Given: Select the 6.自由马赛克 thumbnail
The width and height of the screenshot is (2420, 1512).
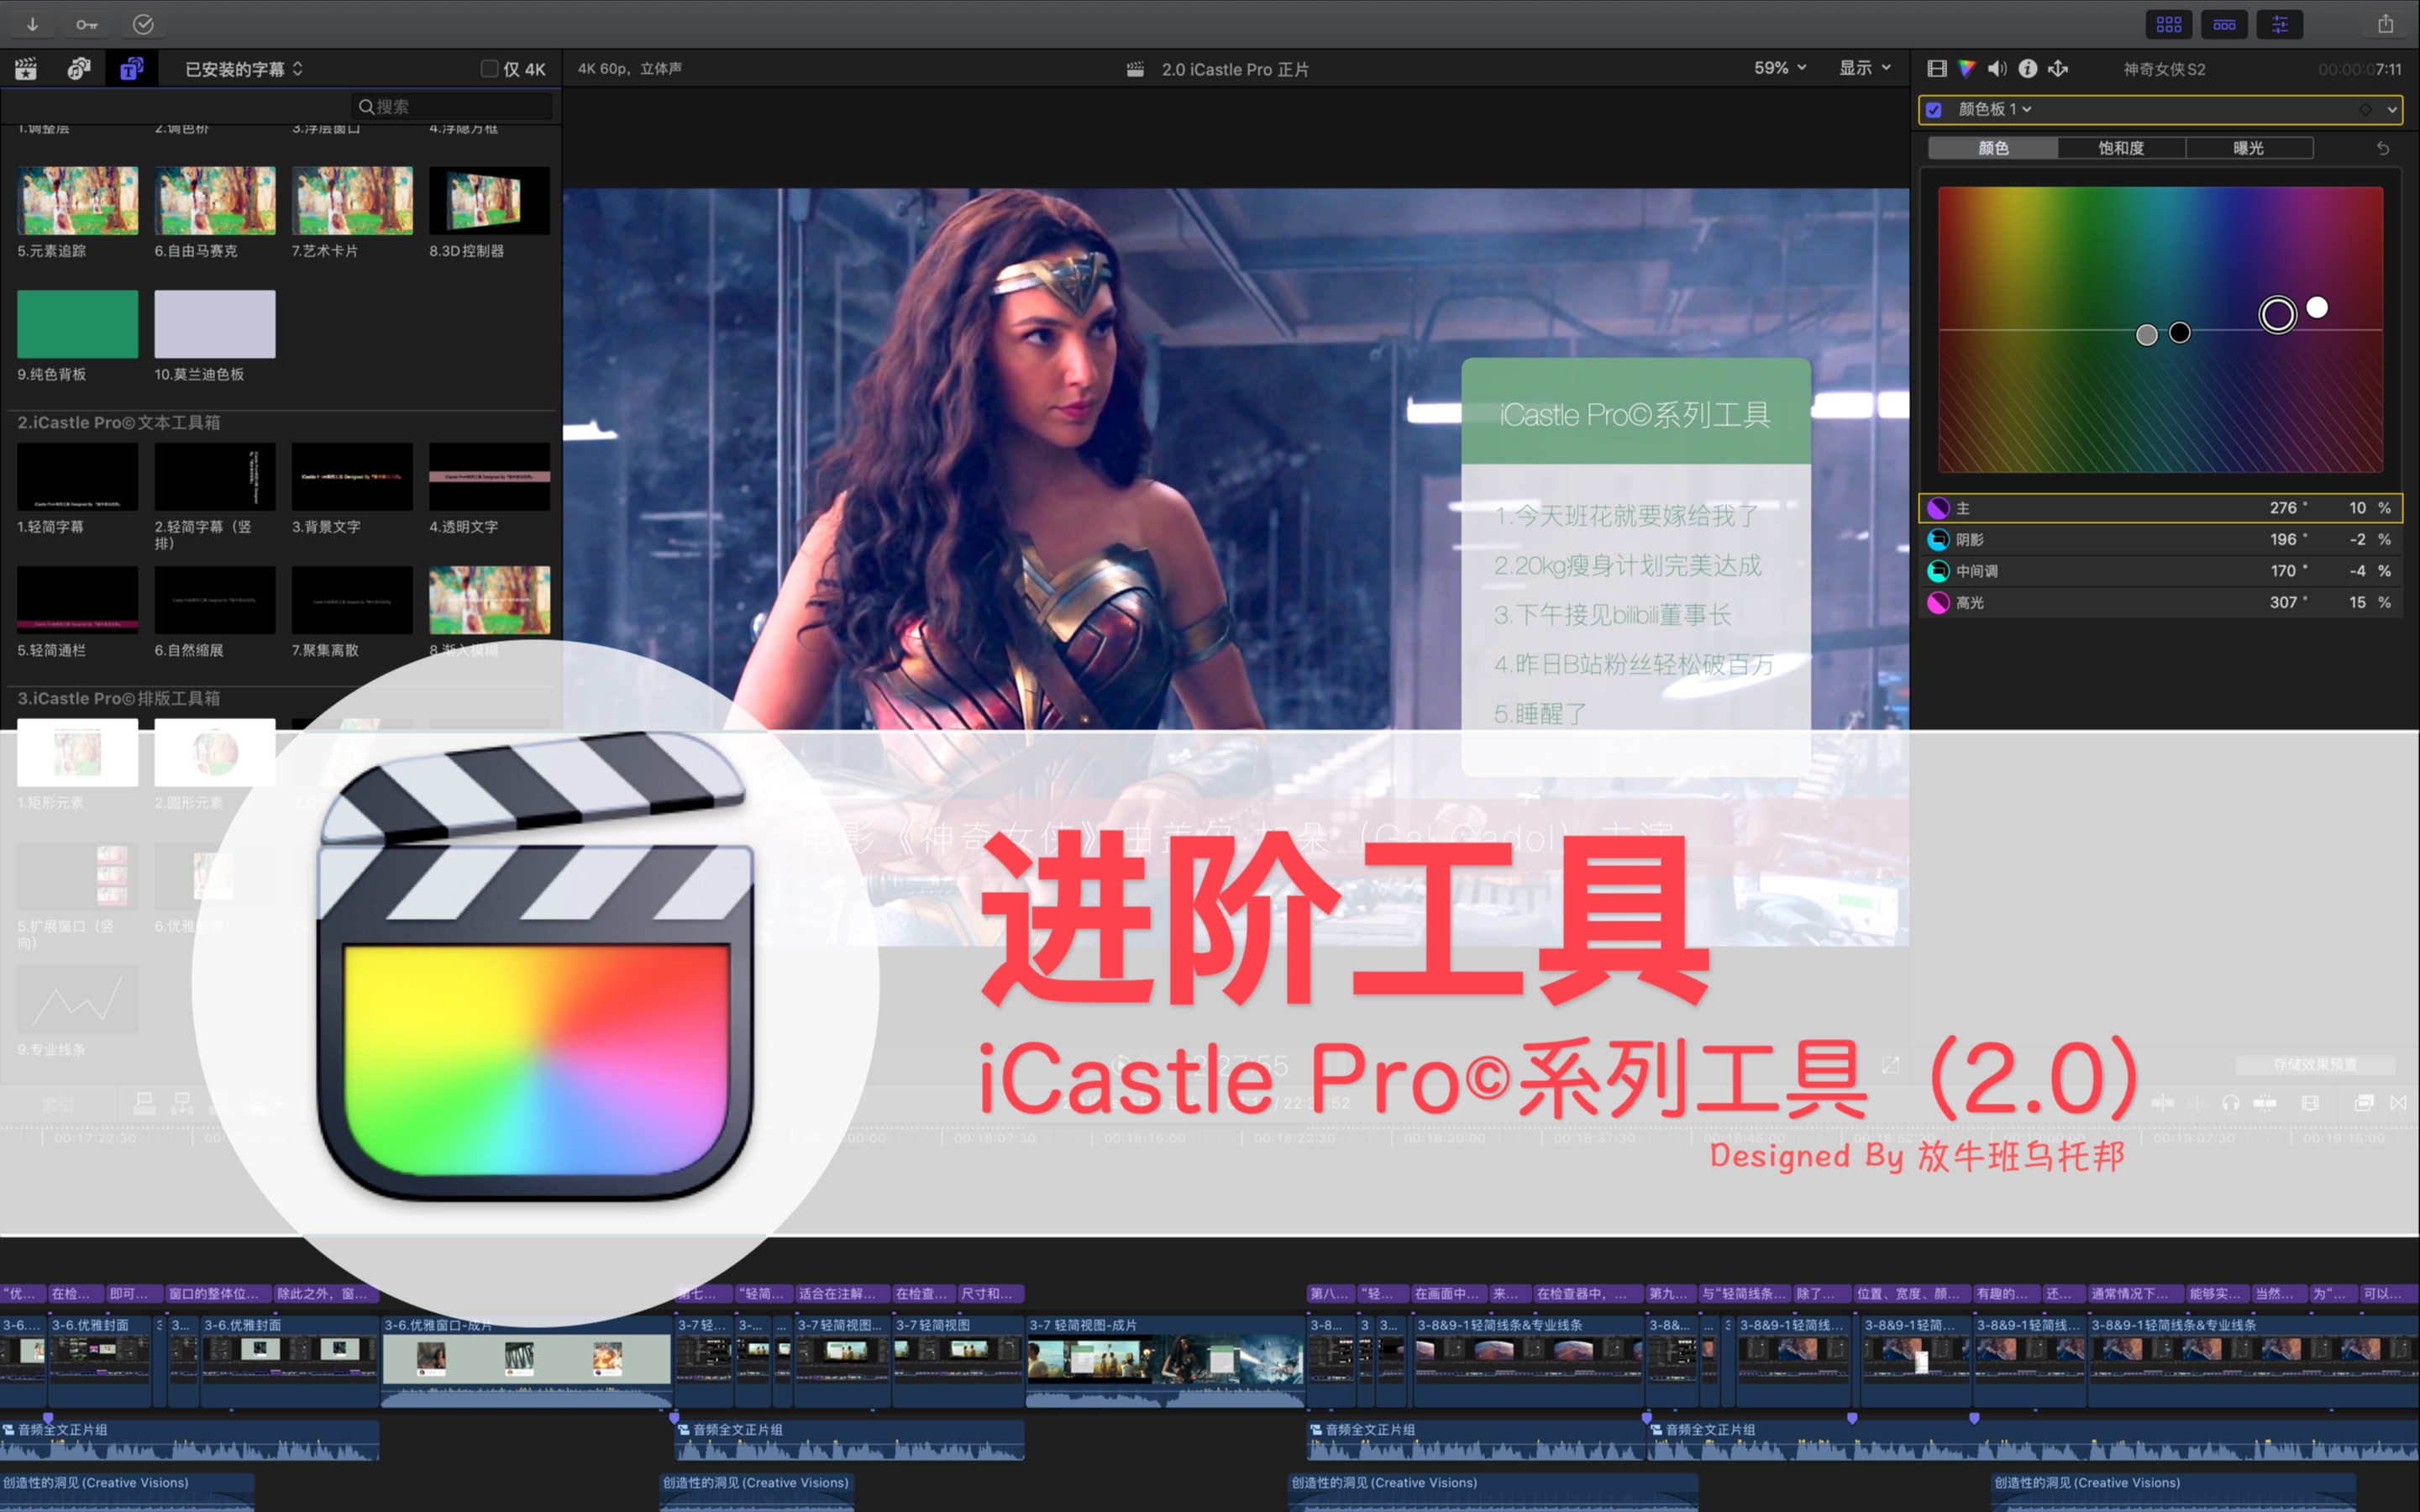Looking at the screenshot, I should [215, 201].
